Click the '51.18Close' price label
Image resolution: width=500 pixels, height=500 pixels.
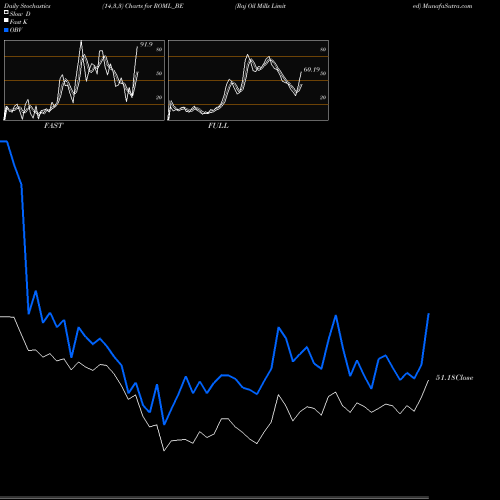point(455,378)
